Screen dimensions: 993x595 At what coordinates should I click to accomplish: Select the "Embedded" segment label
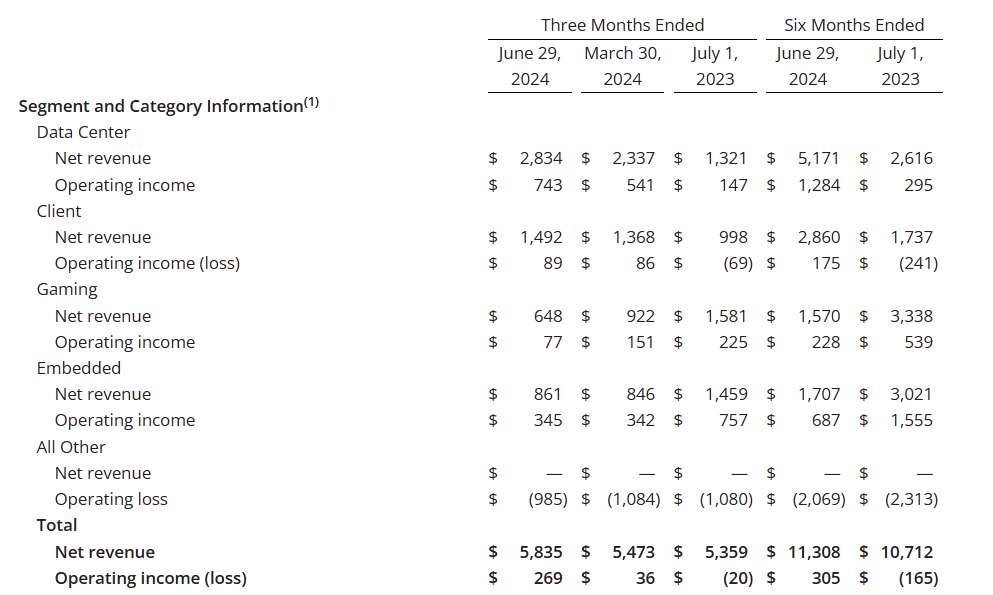(x=79, y=368)
